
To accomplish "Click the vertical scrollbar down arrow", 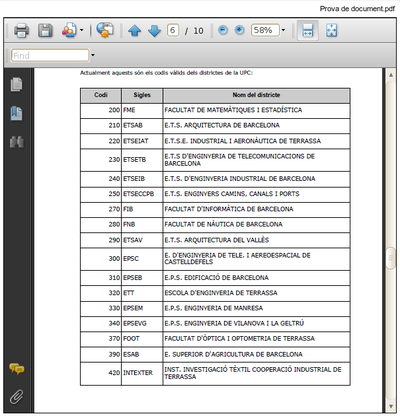I will click(391, 406).
